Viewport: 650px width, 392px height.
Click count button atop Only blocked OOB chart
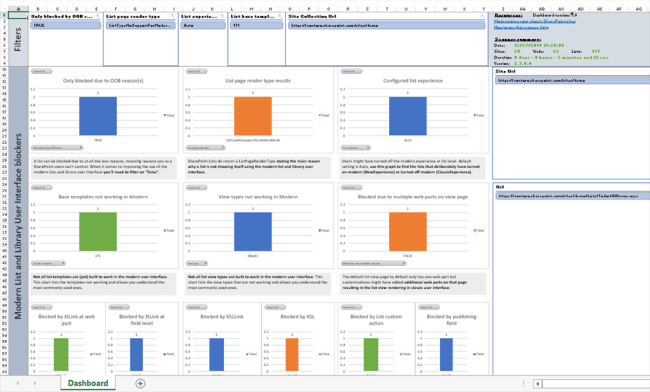pos(41,71)
